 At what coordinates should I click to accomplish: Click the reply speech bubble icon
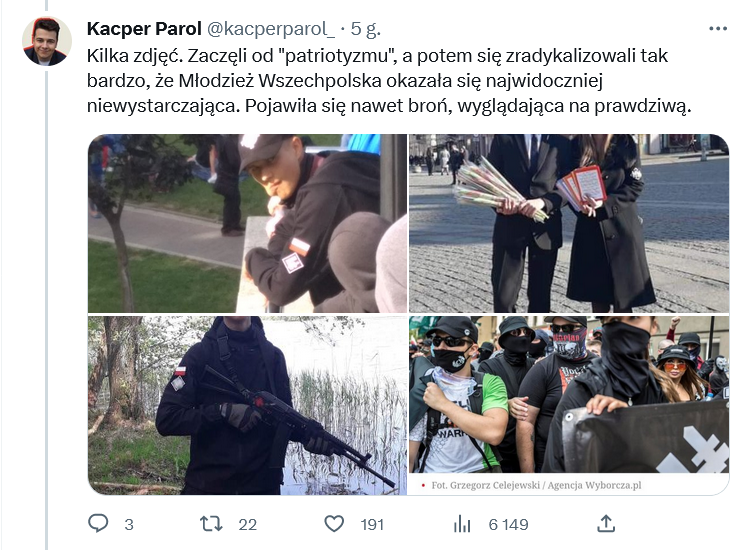tap(98, 524)
